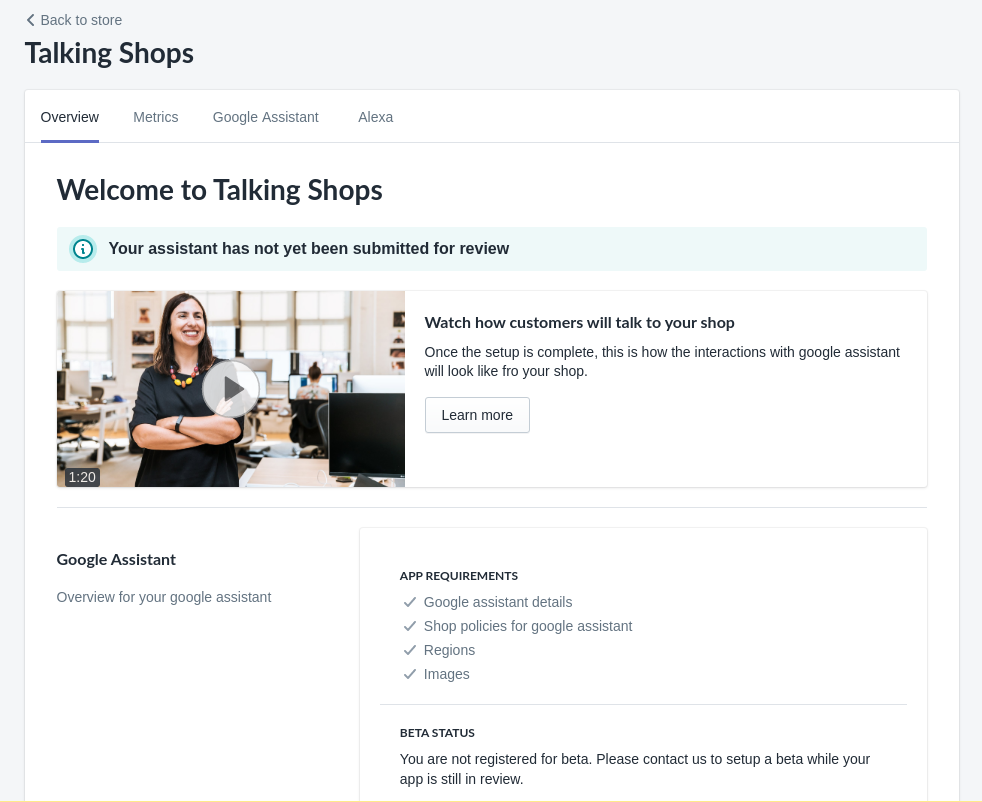Open the Shop policies for google assistant requirement
Screen dimensions: 982x802
pos(528,626)
